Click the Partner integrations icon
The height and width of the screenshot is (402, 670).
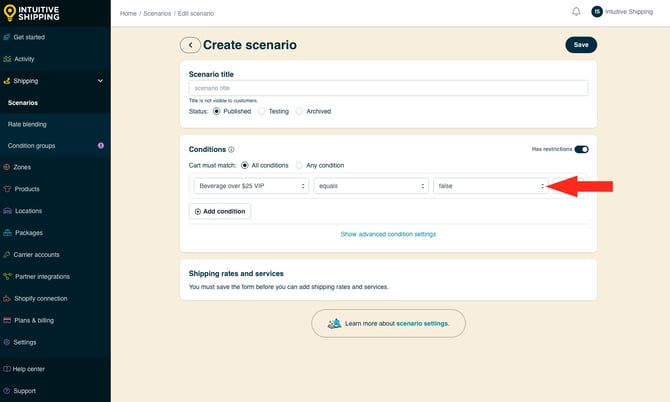(x=7, y=276)
